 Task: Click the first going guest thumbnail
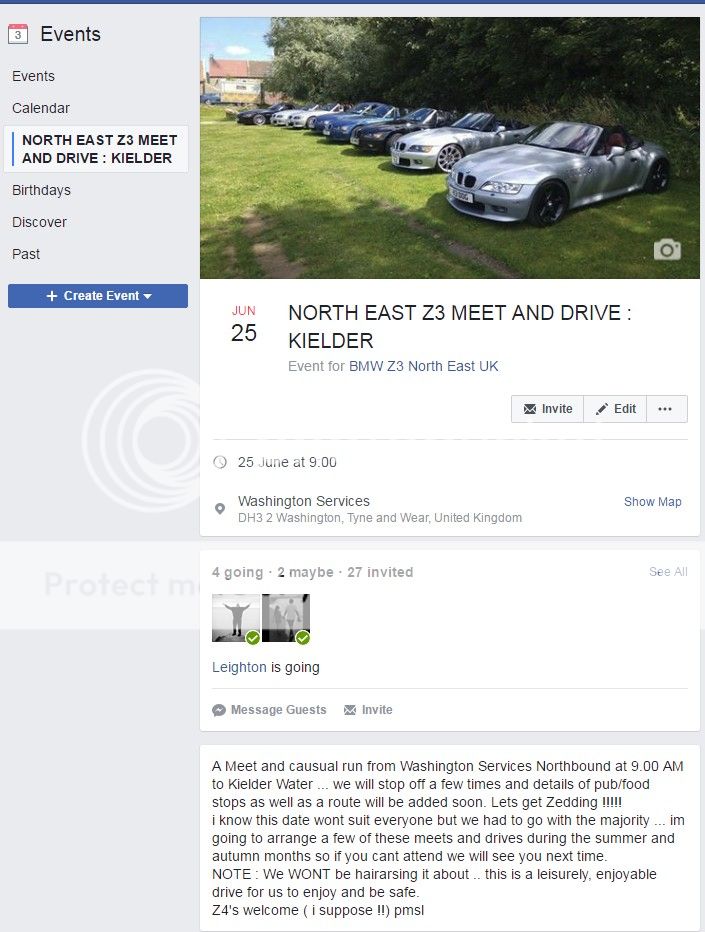click(x=236, y=618)
